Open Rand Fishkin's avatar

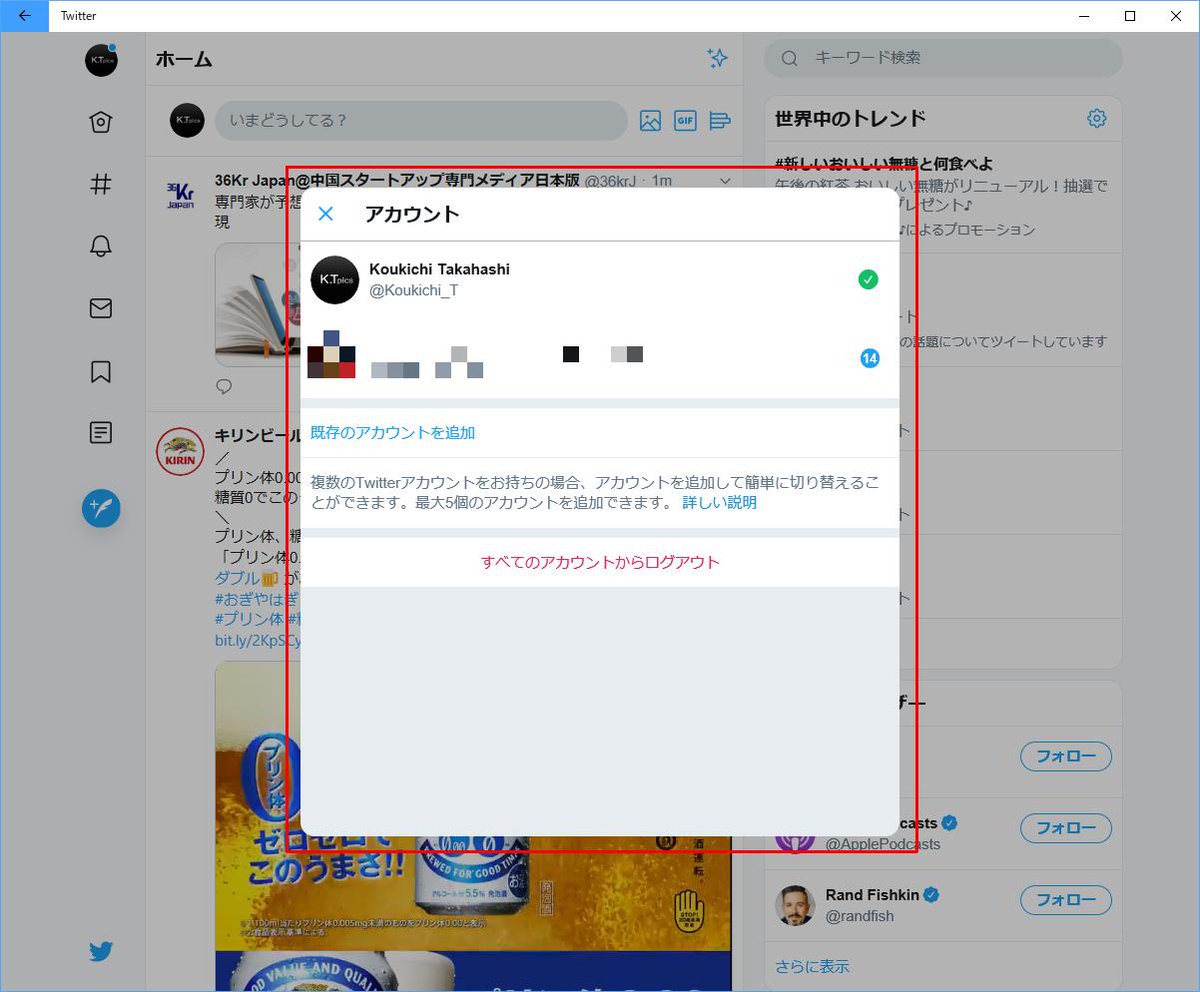pos(795,906)
